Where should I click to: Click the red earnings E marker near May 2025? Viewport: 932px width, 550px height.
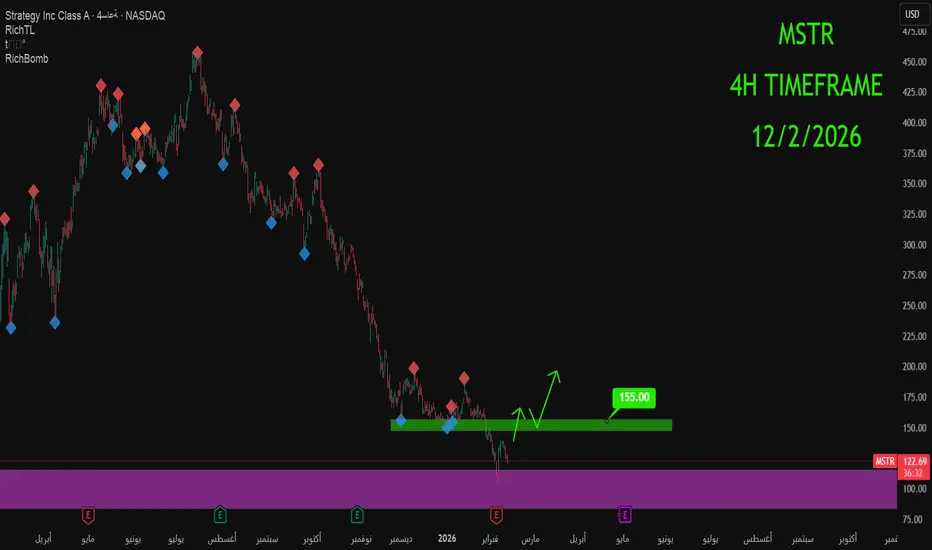pyautogui.click(x=88, y=515)
